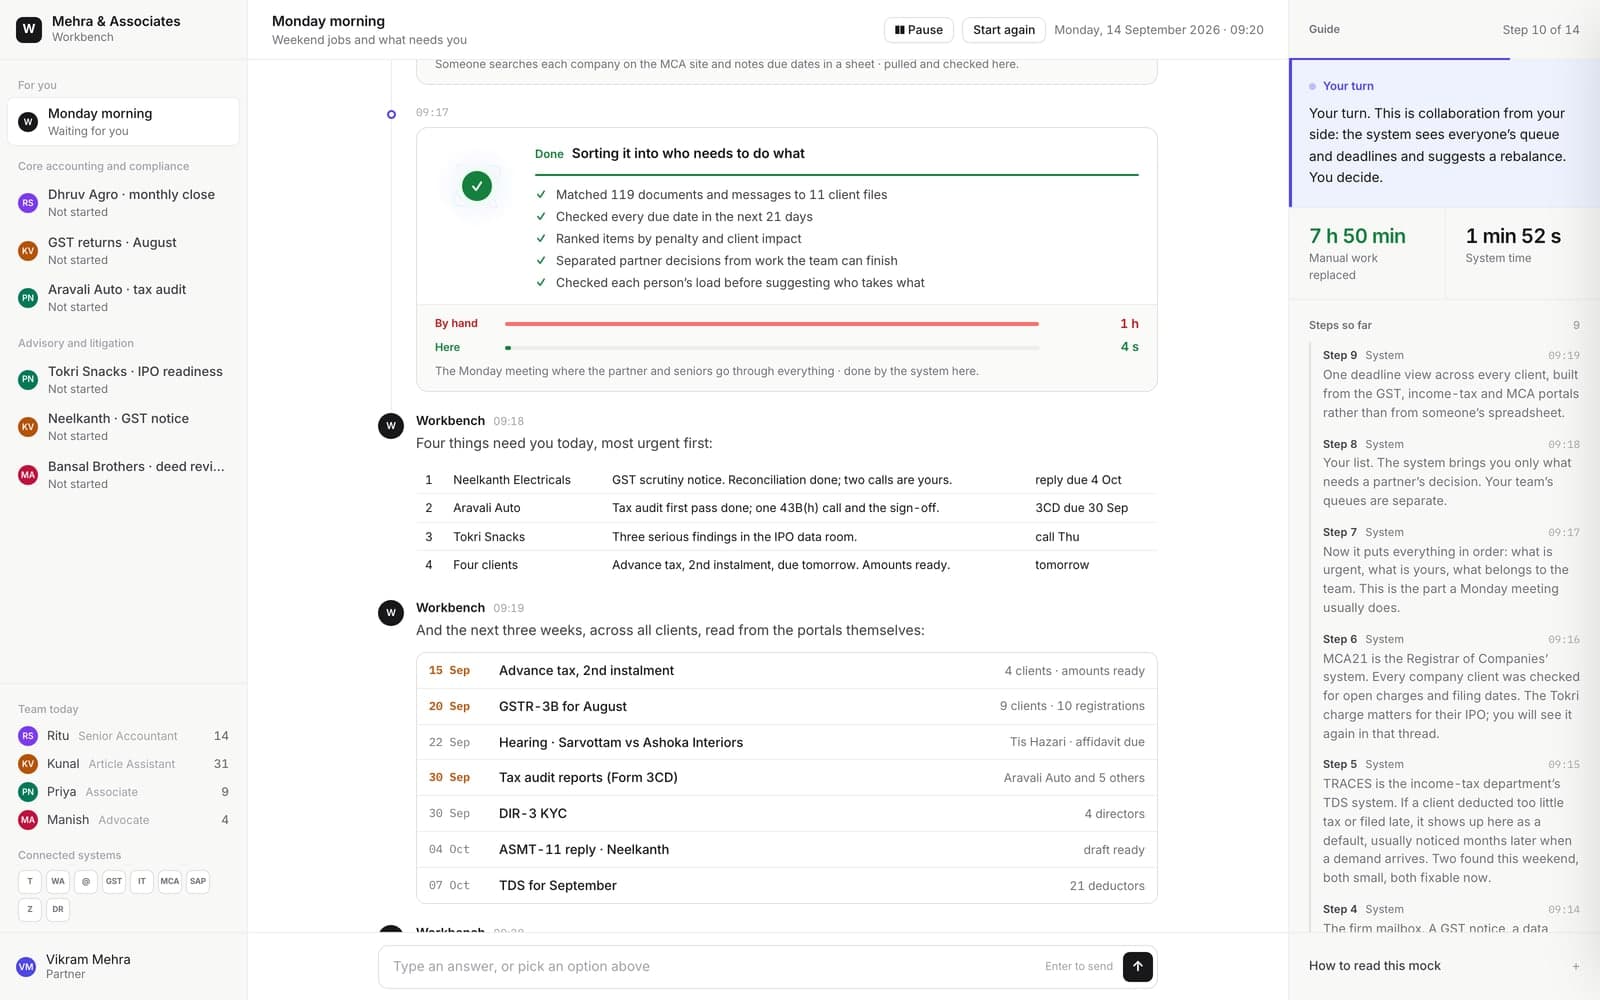
Task: Click Step 6 MCA21 entry in guide
Action: 1450,686
